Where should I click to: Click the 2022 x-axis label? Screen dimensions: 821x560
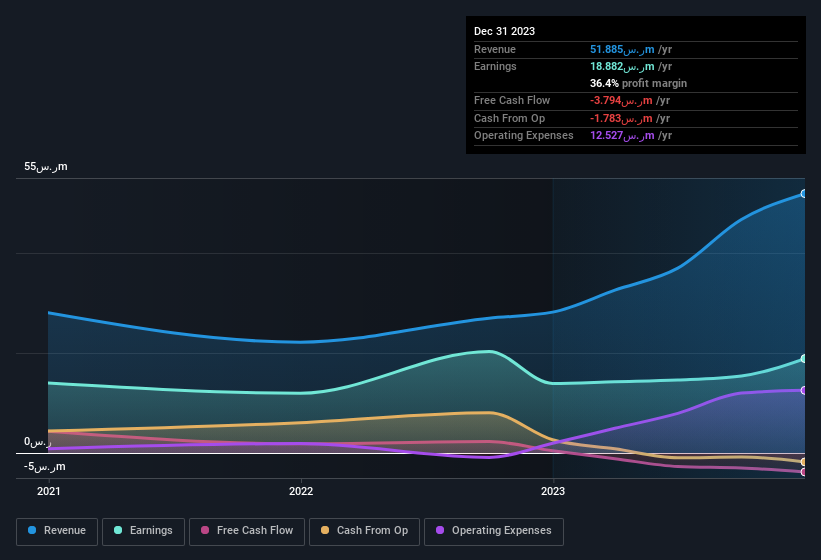click(301, 491)
